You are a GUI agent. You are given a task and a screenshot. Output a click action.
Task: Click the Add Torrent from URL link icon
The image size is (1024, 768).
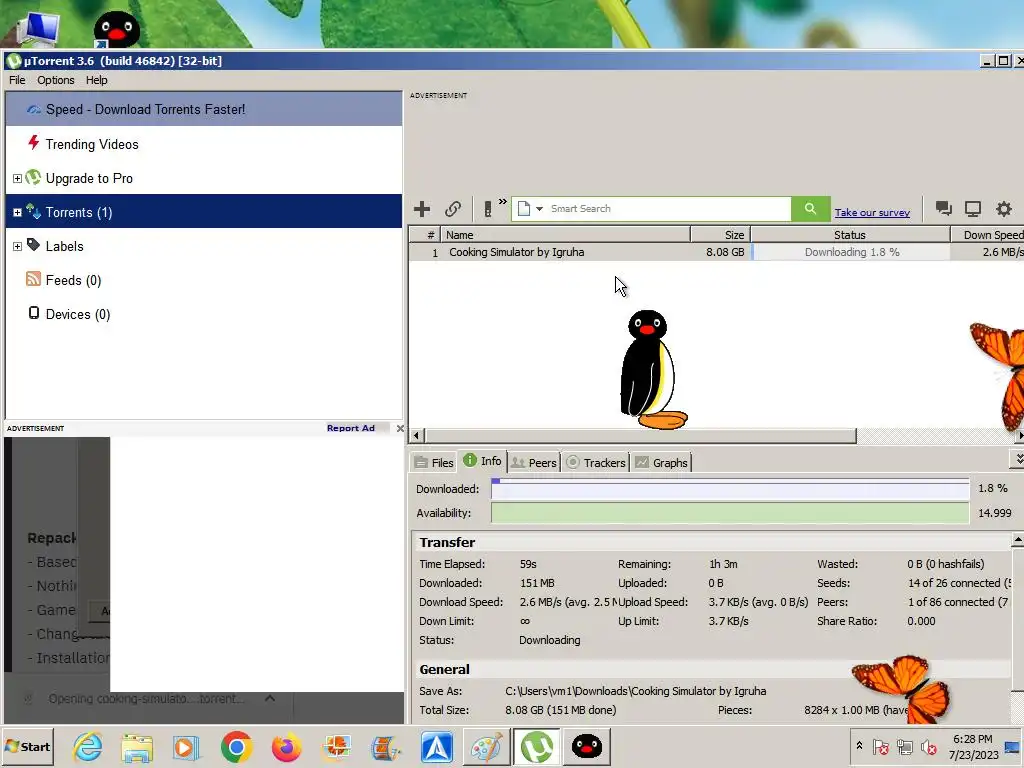[453, 209]
